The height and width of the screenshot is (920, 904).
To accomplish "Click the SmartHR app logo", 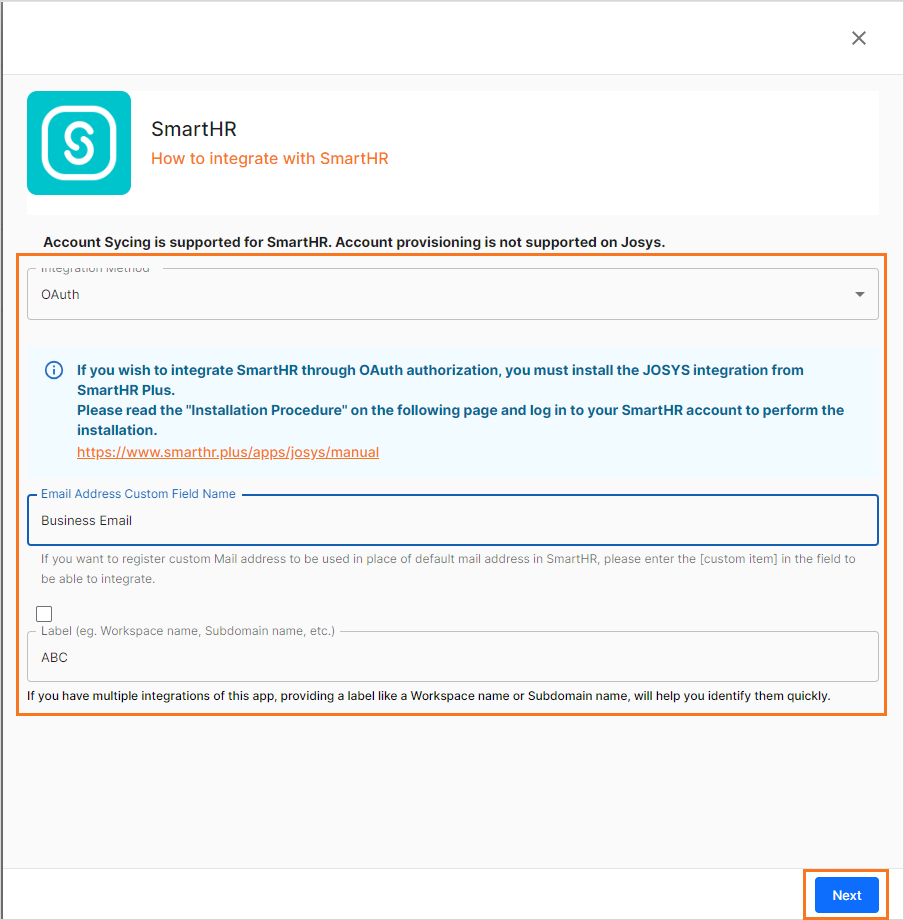I will 79,143.
